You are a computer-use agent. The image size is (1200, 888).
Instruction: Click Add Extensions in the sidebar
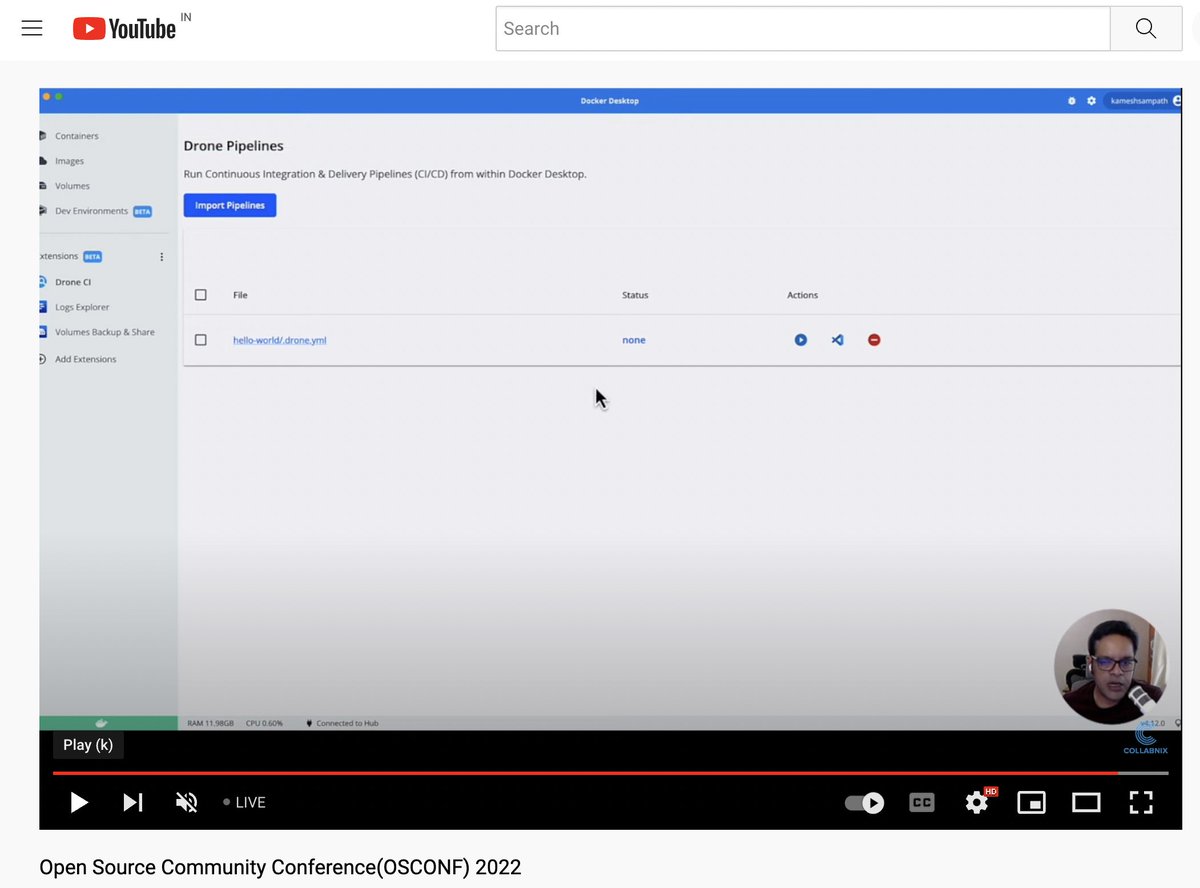85,359
